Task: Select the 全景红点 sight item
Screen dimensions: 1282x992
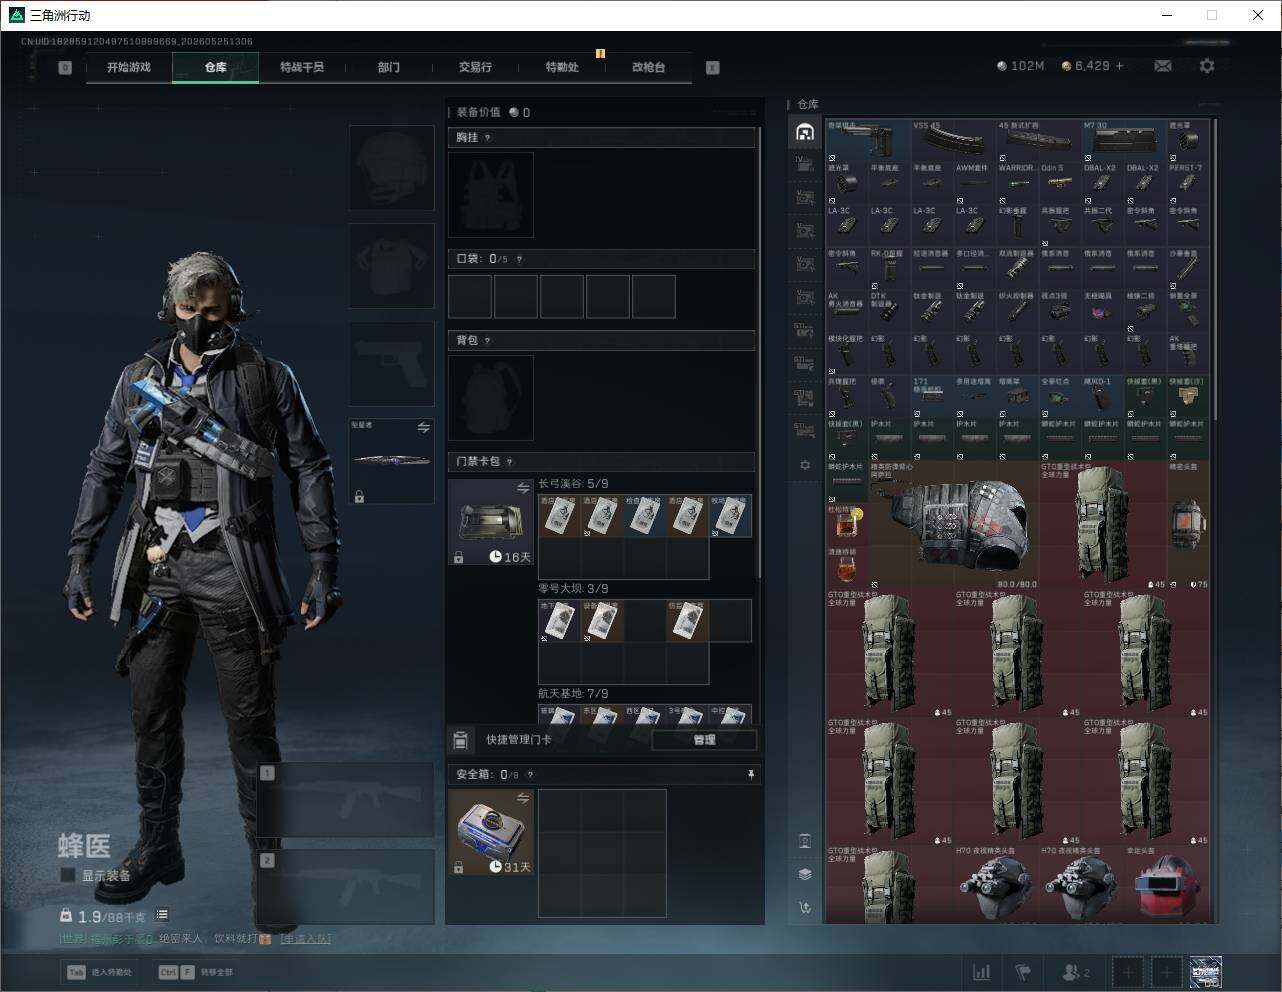Action: [1060, 397]
